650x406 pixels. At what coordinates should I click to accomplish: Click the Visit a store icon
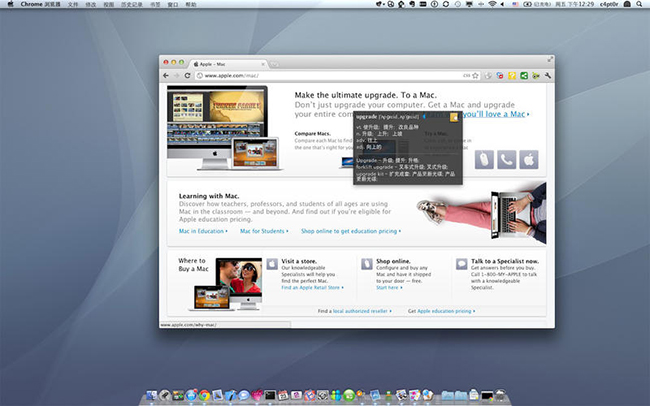click(x=272, y=264)
